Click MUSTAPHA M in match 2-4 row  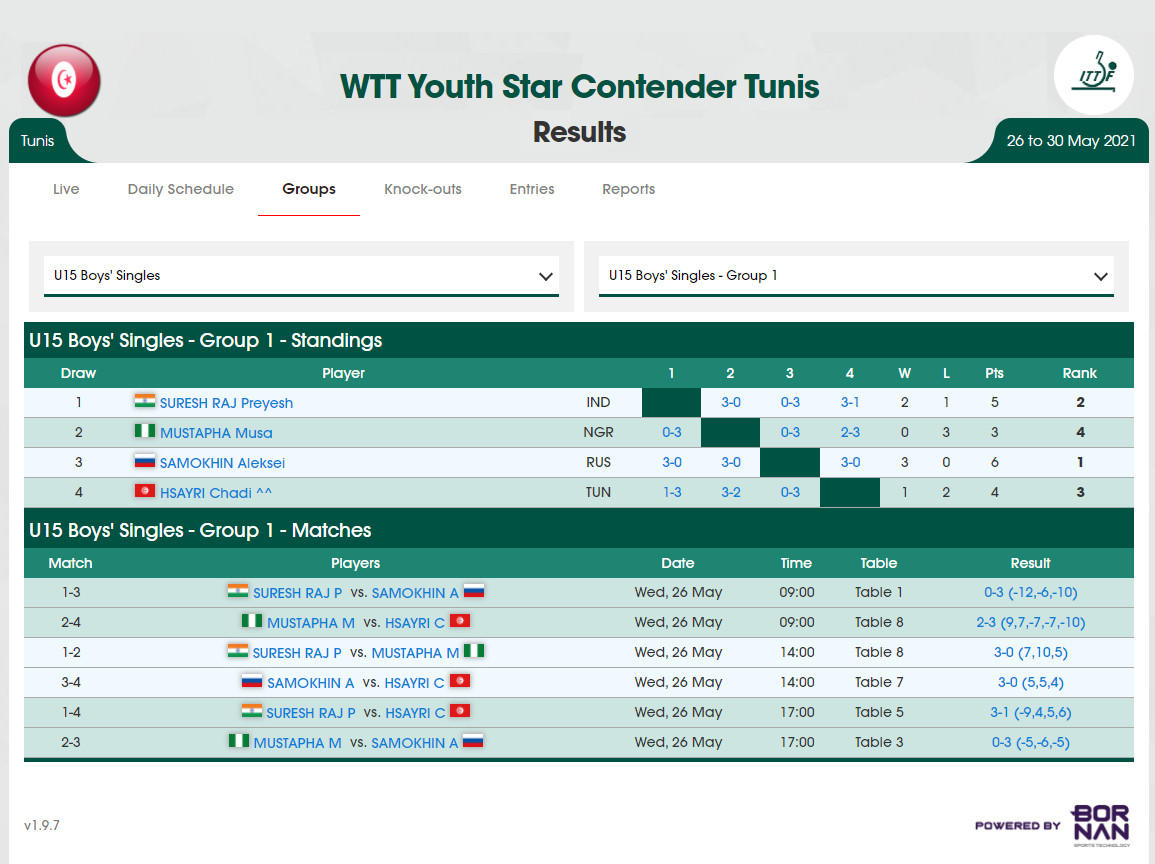point(311,623)
